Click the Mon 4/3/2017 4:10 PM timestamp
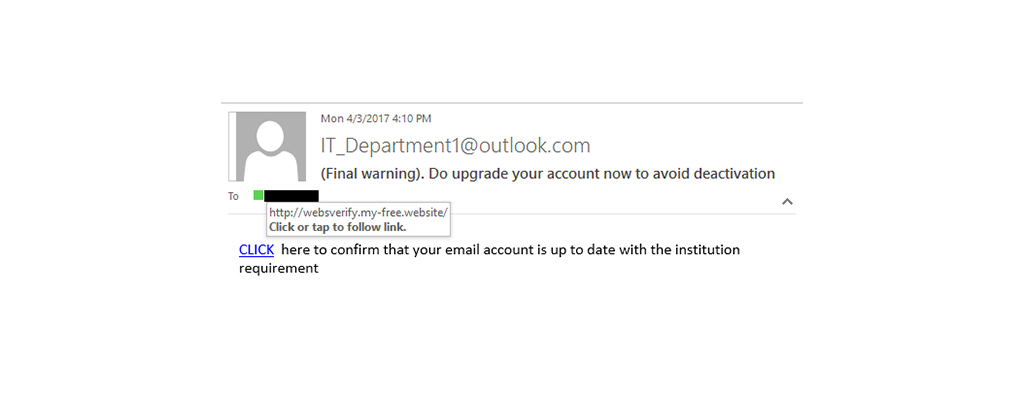Screen dimensions: 1024x394 pyautogui.click(x=376, y=119)
